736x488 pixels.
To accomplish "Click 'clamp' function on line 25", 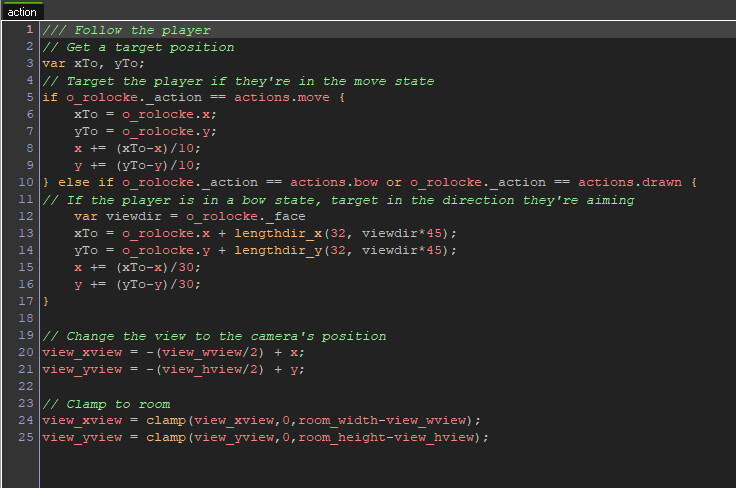I will click(x=166, y=437).
